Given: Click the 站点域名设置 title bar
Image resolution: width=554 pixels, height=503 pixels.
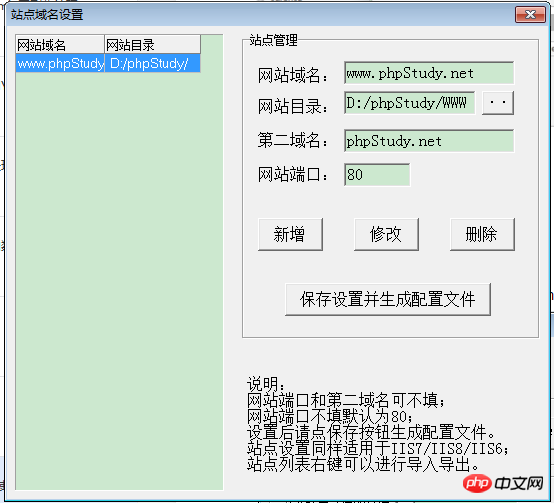Looking at the screenshot, I should click(x=261, y=14).
